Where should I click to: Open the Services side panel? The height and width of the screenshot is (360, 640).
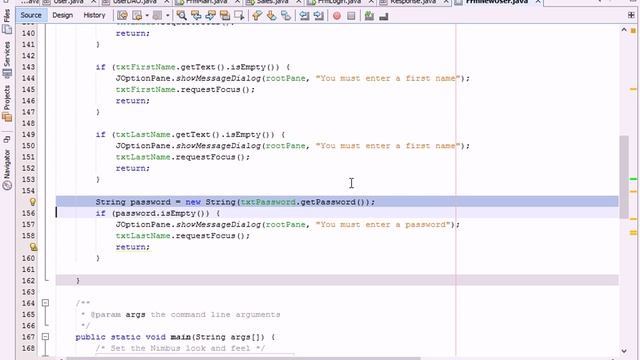pyautogui.click(x=7, y=60)
